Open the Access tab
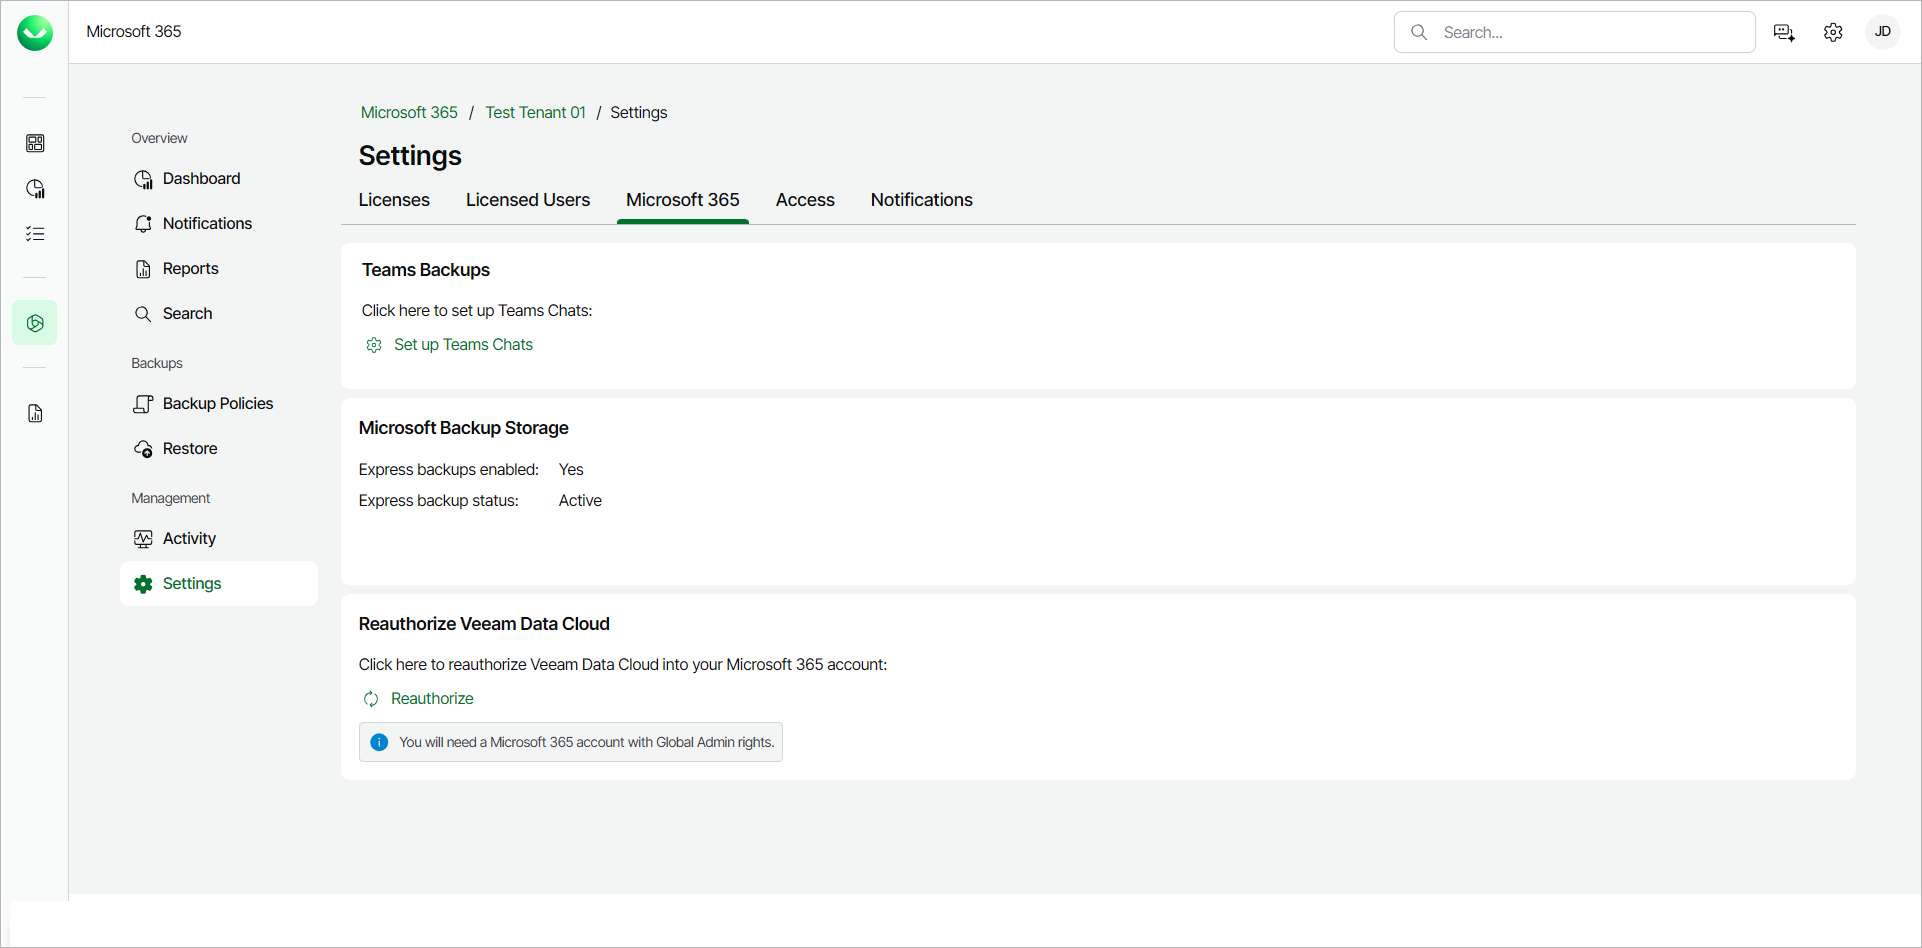 [x=805, y=200]
